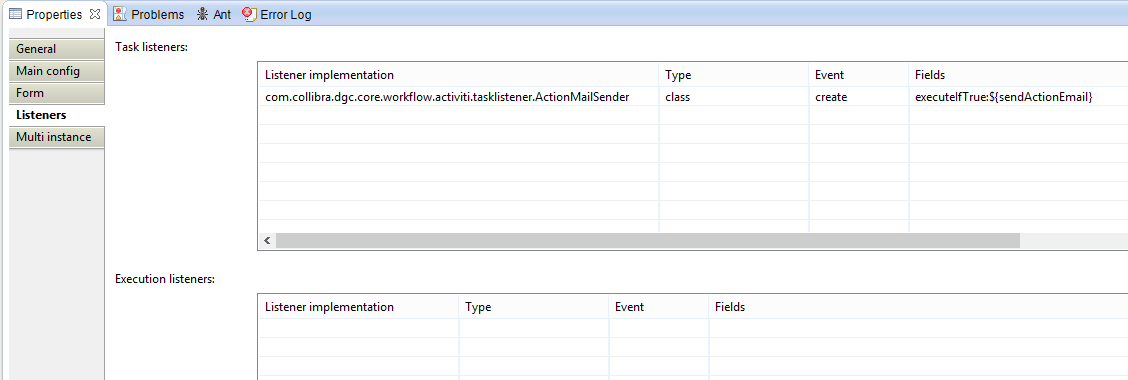The height and width of the screenshot is (380, 1128).
Task: Click the Properties table icon
Action: (x=15, y=14)
